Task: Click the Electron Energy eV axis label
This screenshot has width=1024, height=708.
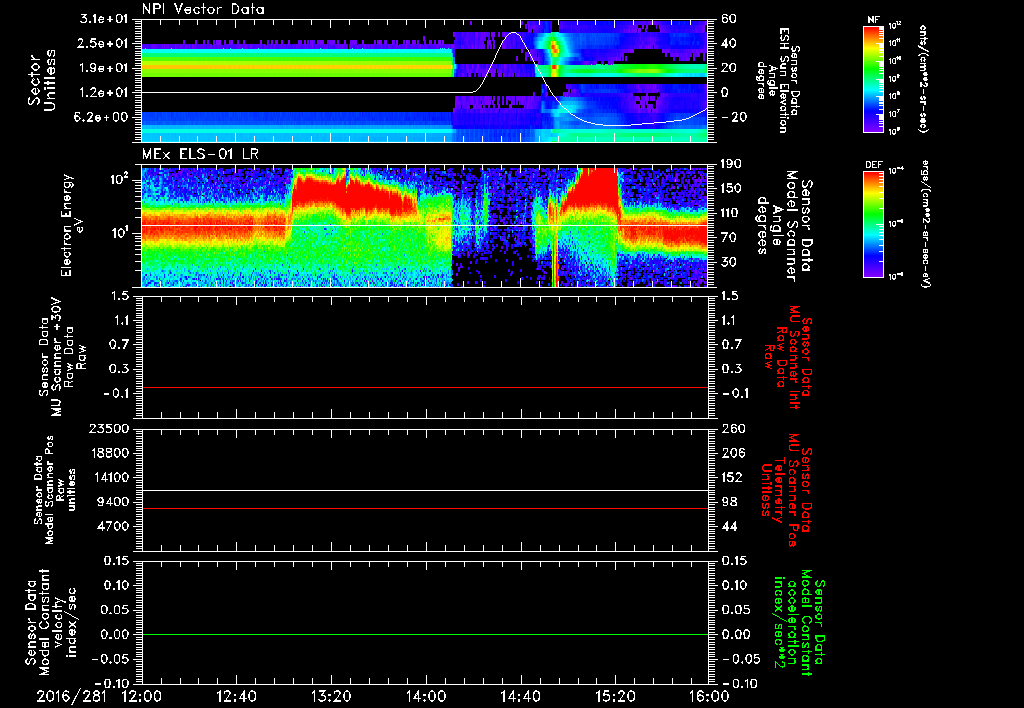Action: pyautogui.click(x=73, y=225)
